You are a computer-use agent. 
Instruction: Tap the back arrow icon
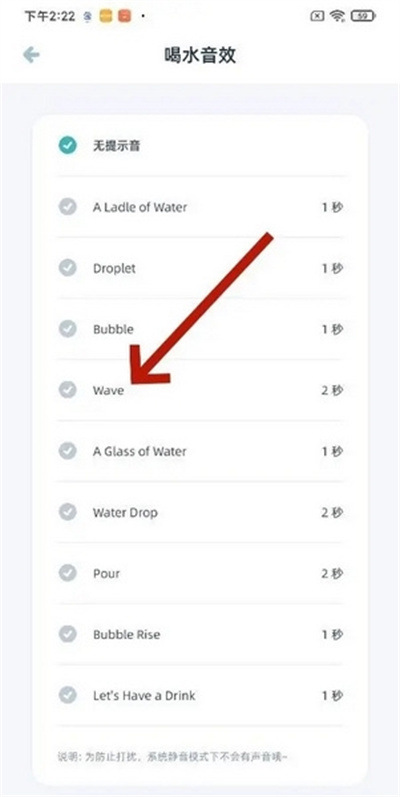[31, 55]
